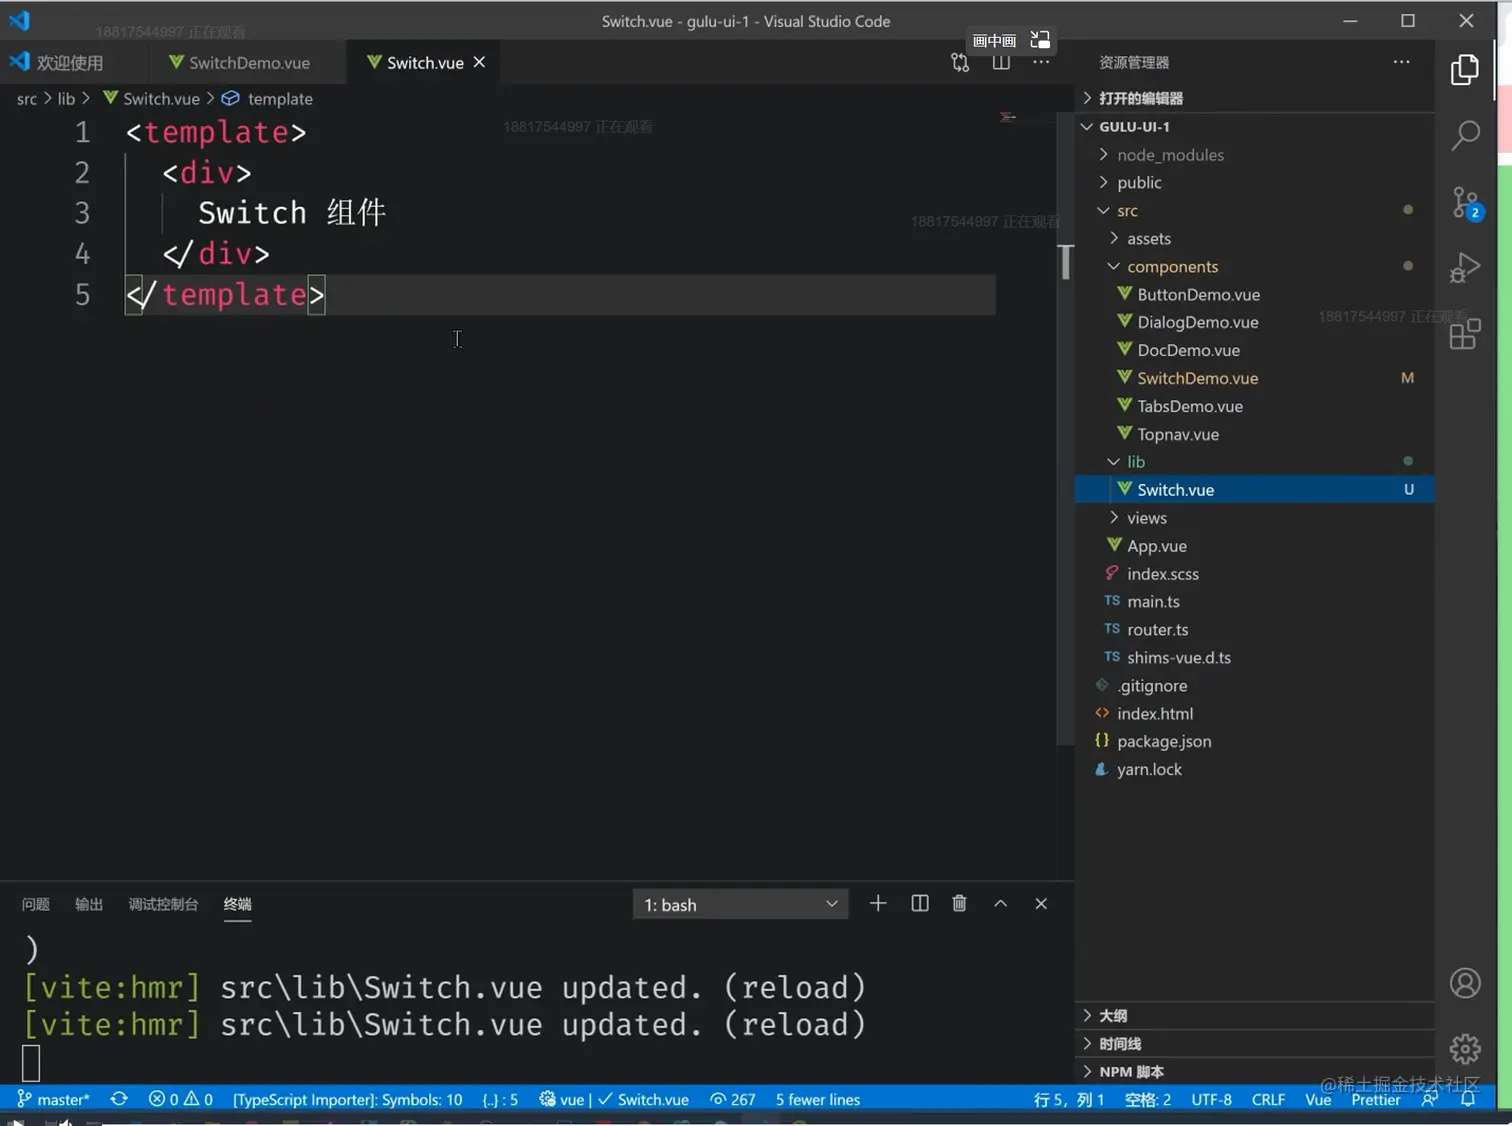Image resolution: width=1512 pixels, height=1126 pixels.
Task: Split the terminal panel
Action: click(920, 904)
